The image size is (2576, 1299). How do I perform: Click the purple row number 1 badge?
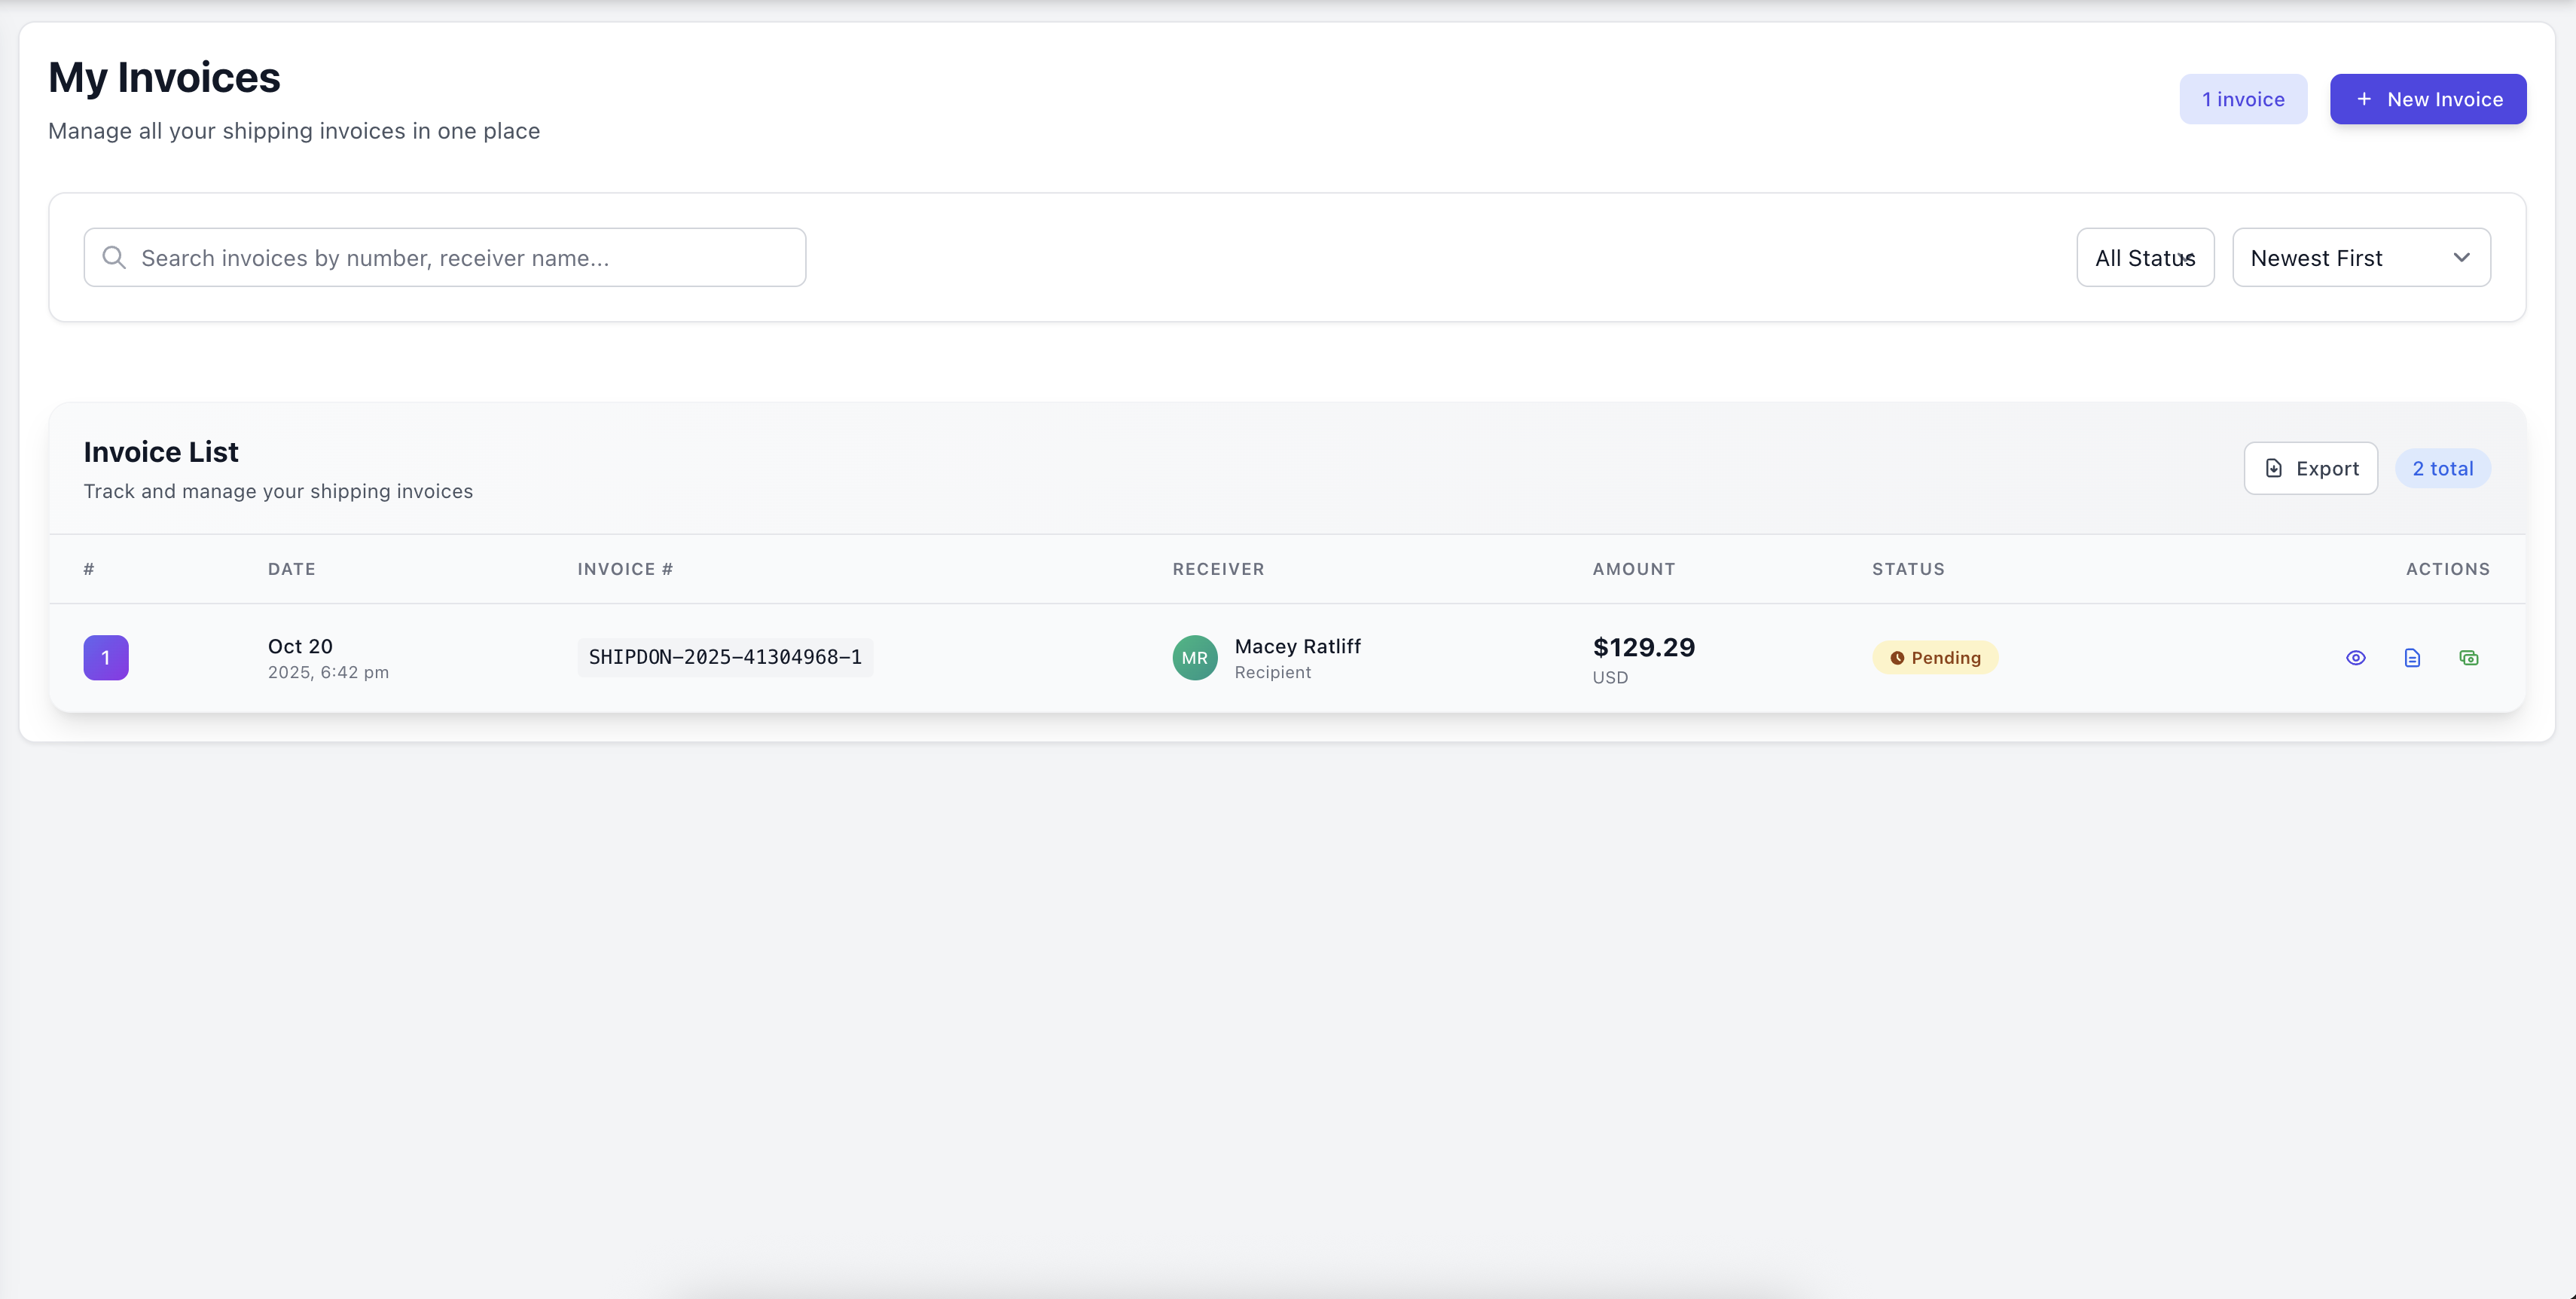pos(106,657)
